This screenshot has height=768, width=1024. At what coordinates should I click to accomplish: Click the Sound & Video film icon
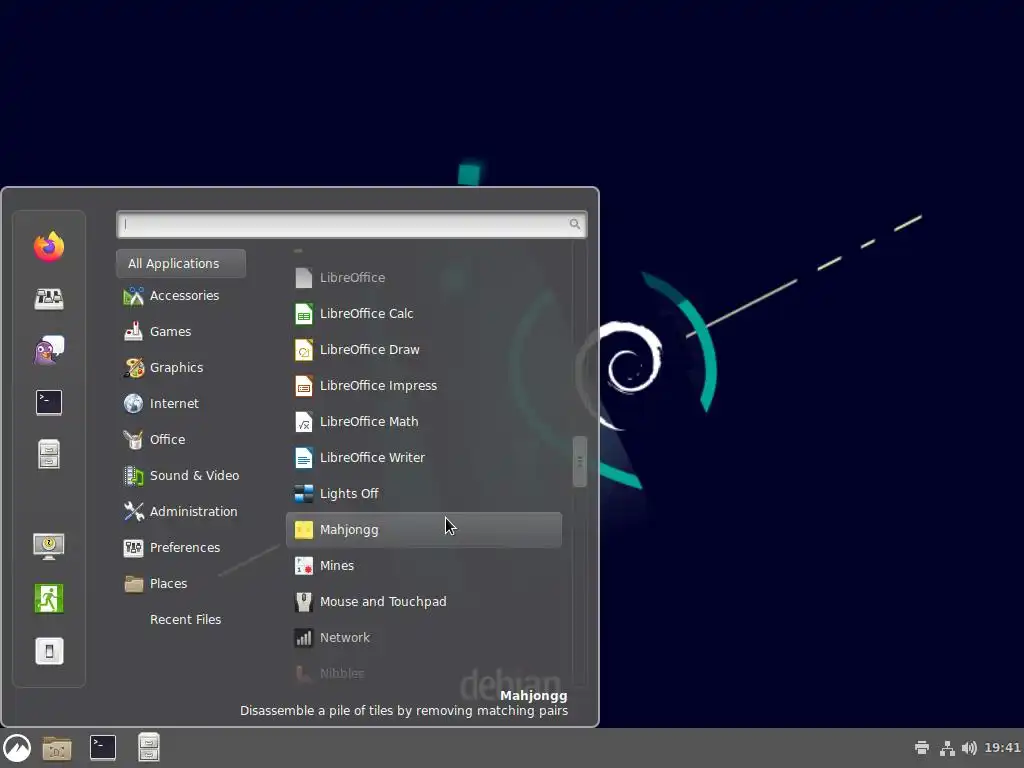(133, 475)
